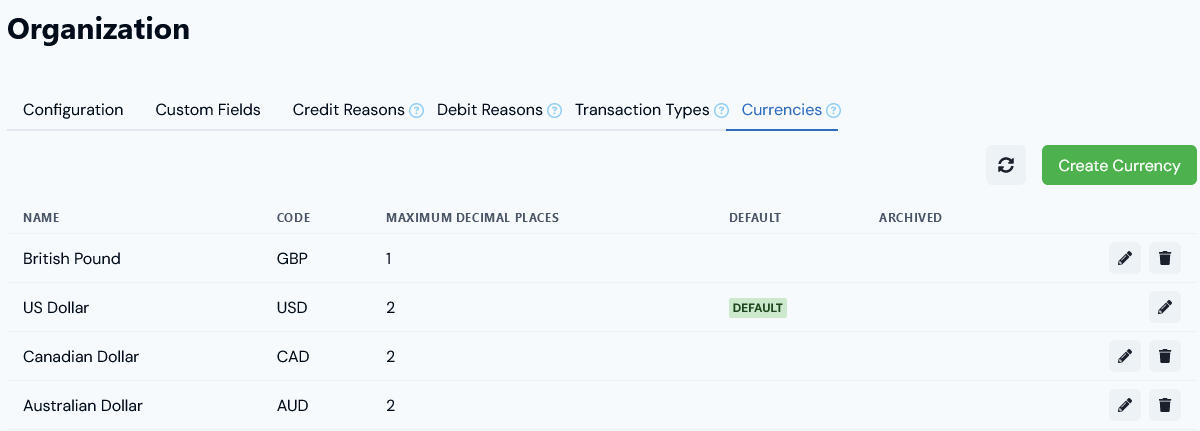Show help icon beside Currencies tab
This screenshot has width=1200, height=431.
point(833,110)
